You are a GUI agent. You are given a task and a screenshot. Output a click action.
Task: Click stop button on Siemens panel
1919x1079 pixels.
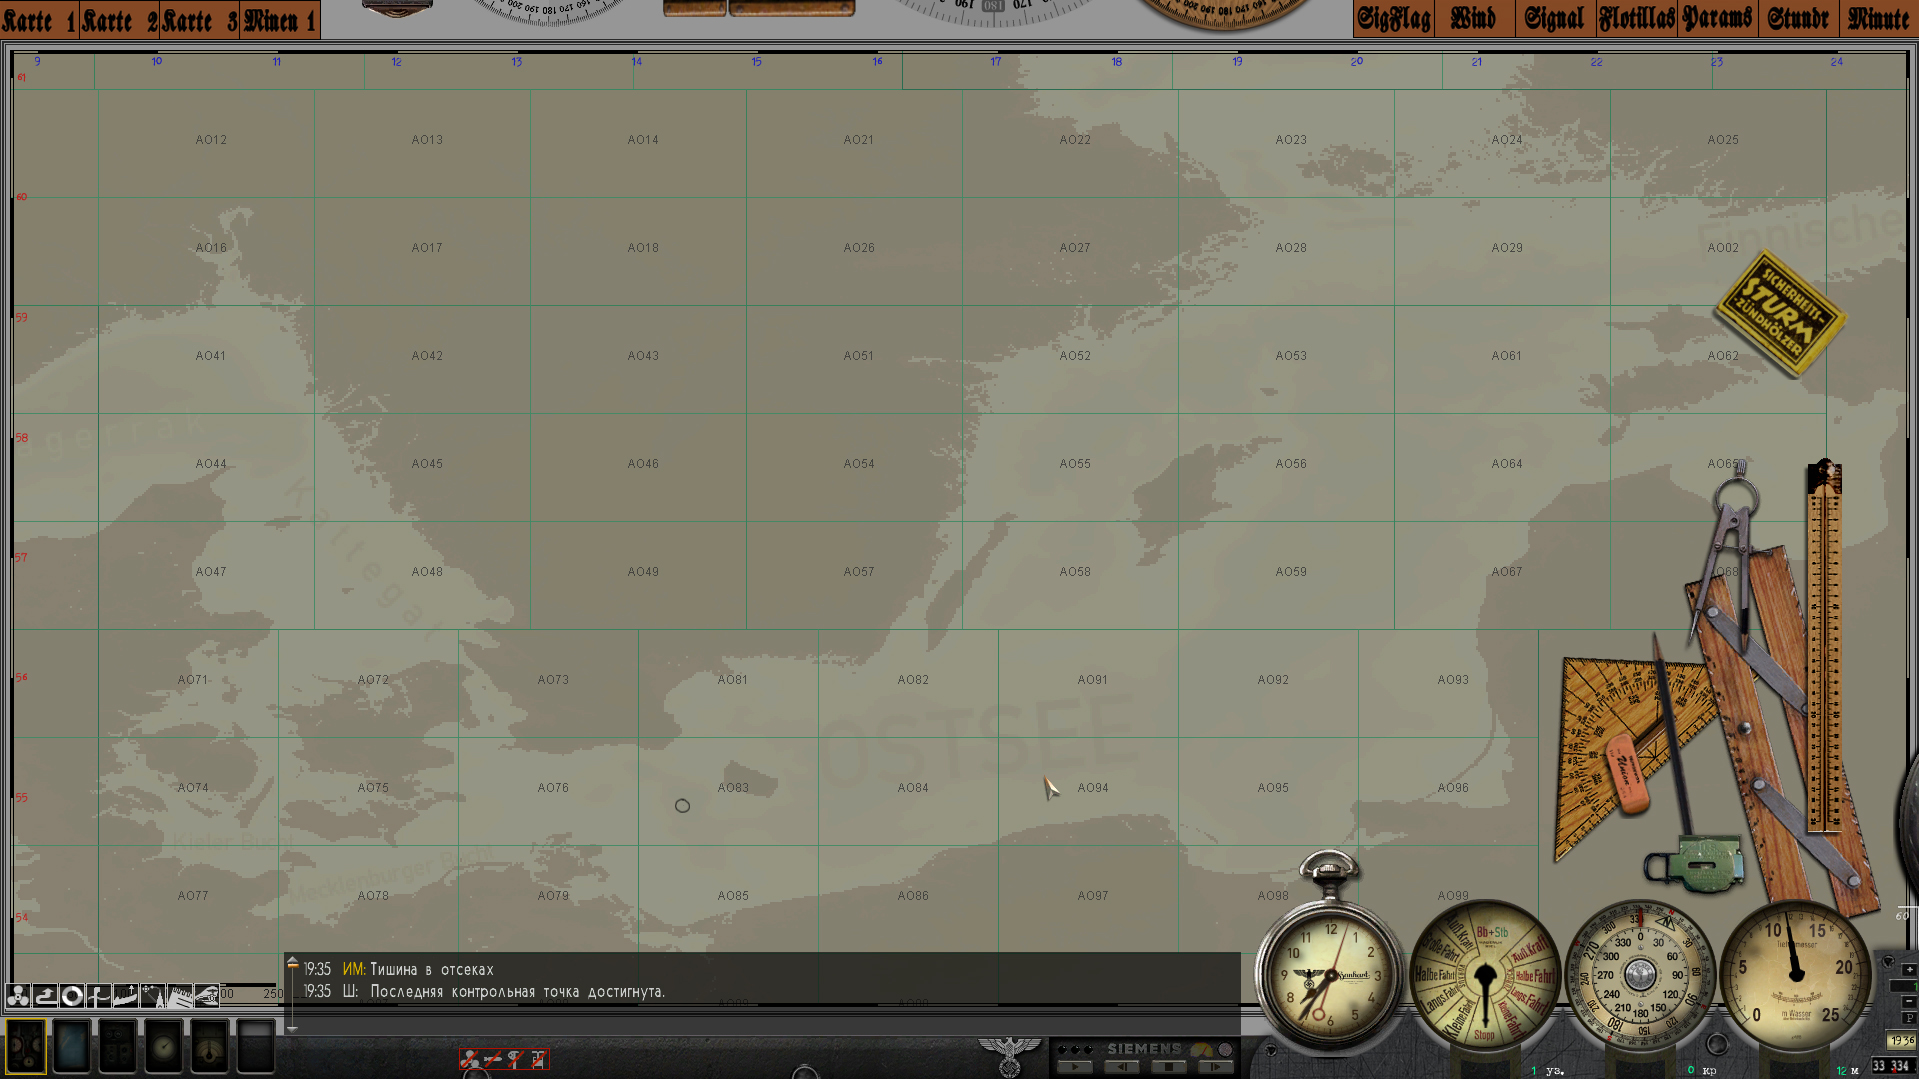(1168, 1067)
